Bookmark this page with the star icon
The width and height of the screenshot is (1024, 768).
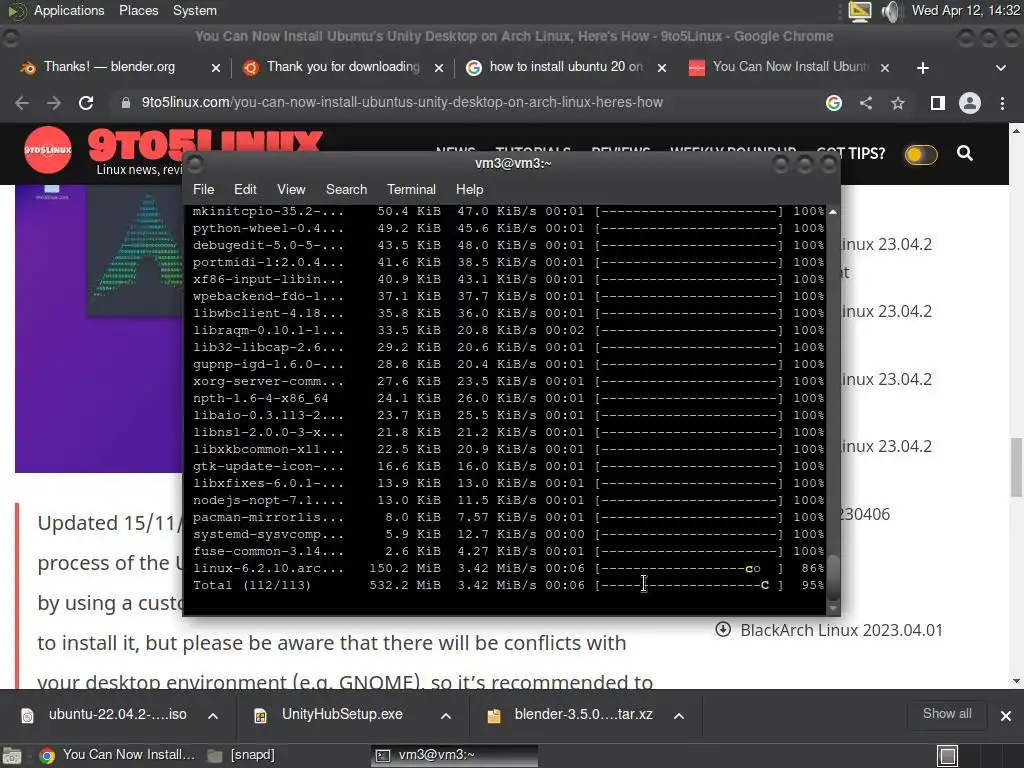click(898, 103)
